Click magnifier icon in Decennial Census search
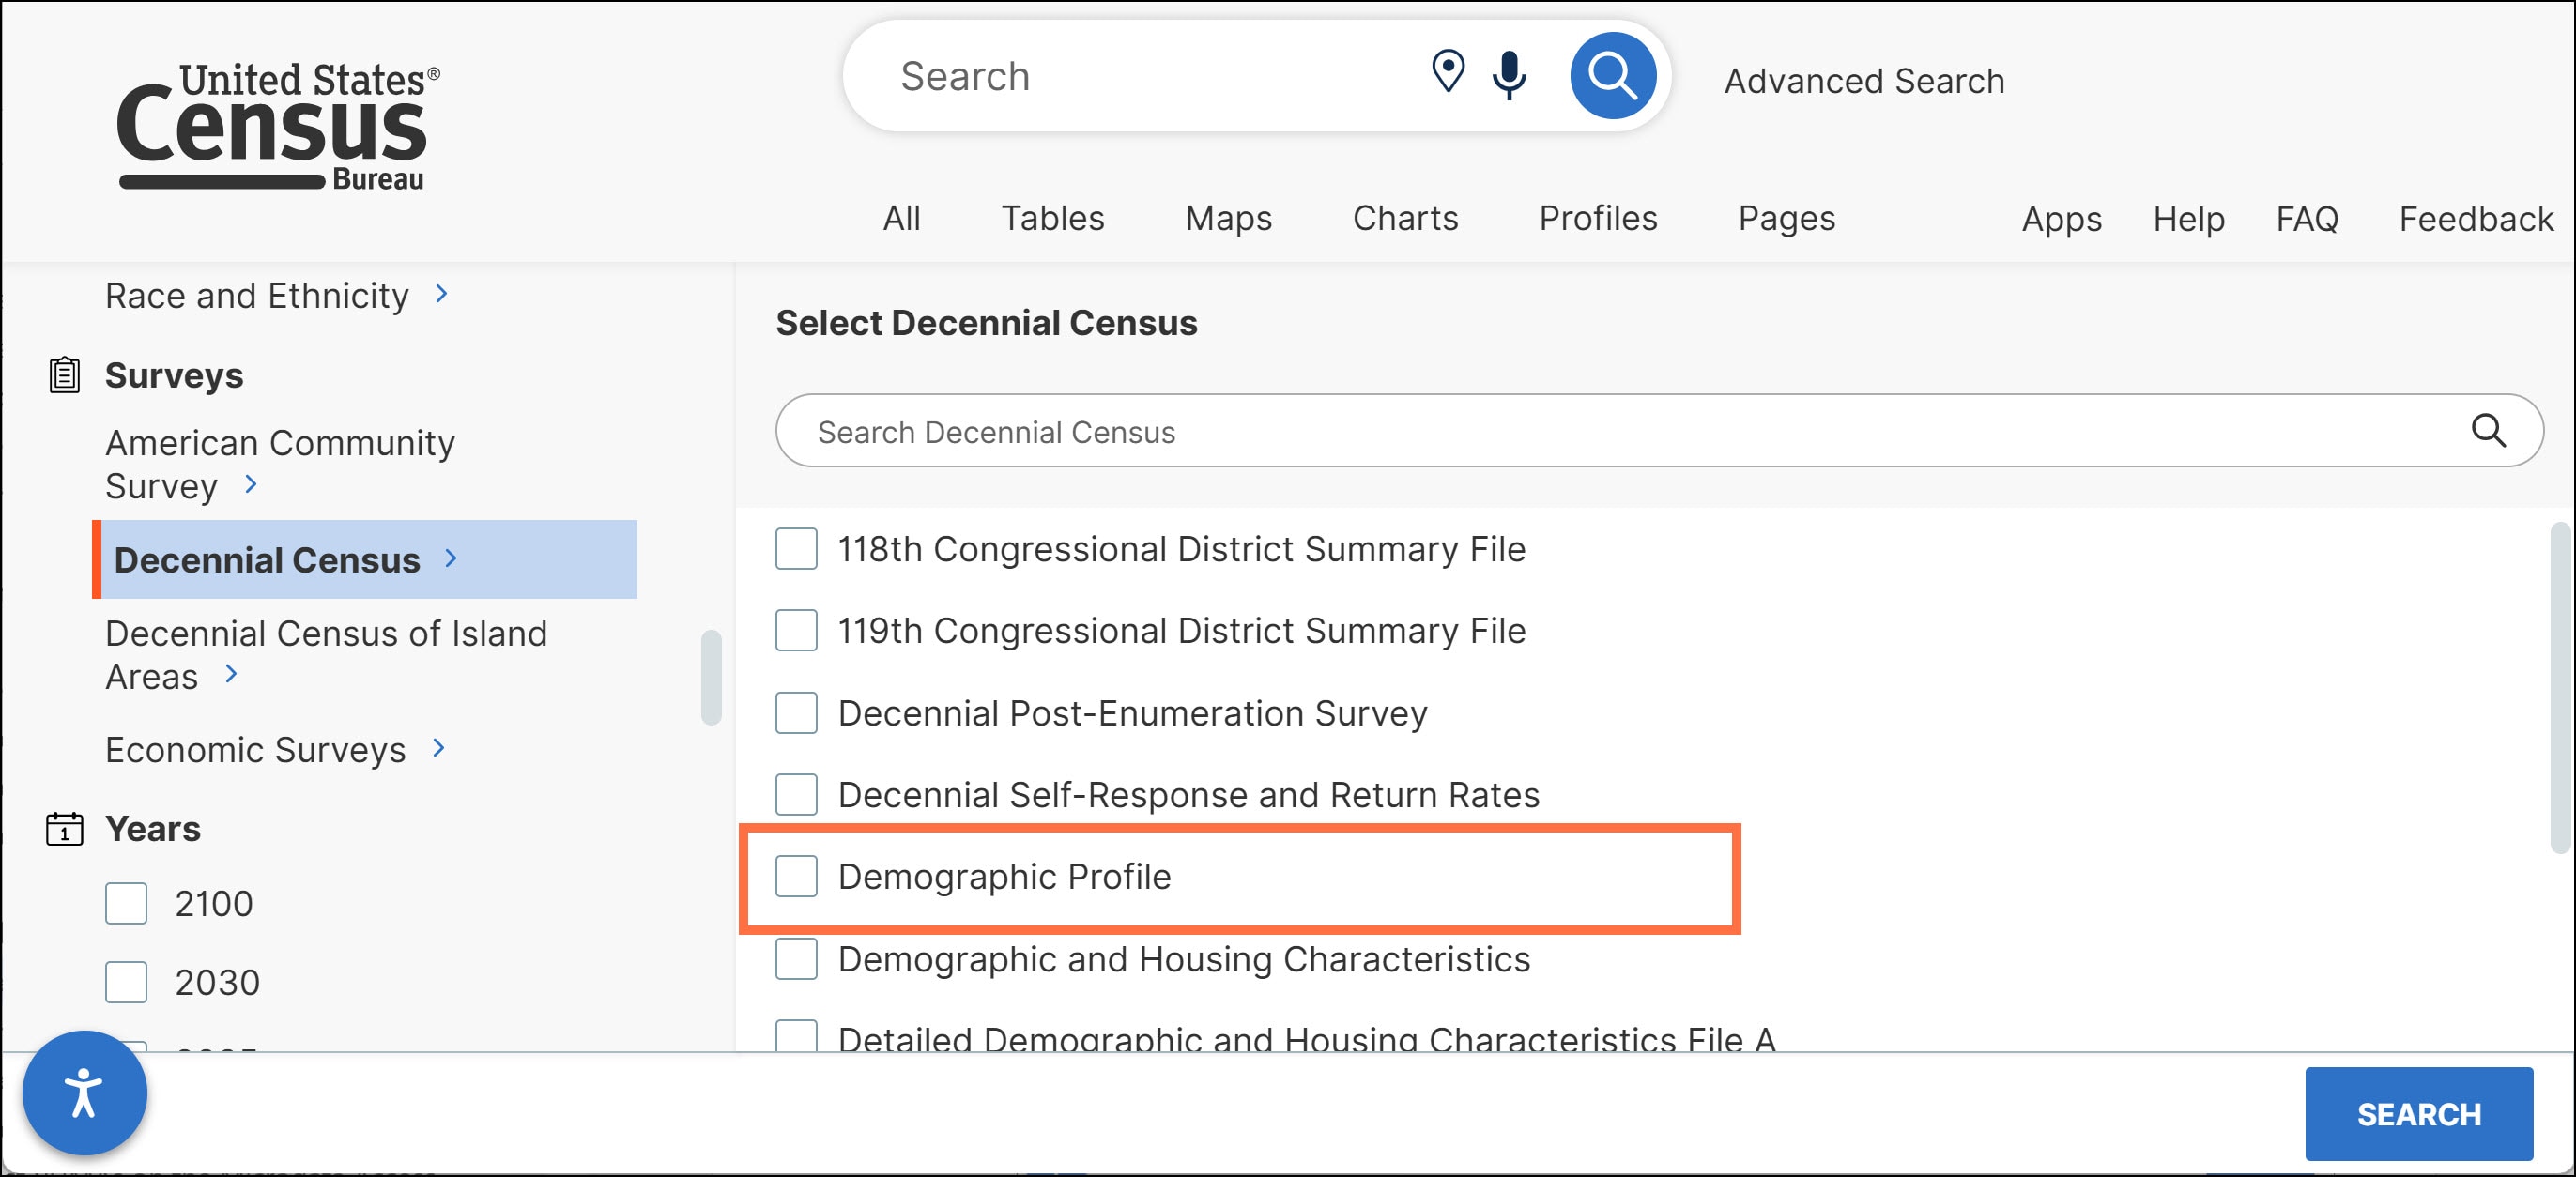 (x=2489, y=431)
